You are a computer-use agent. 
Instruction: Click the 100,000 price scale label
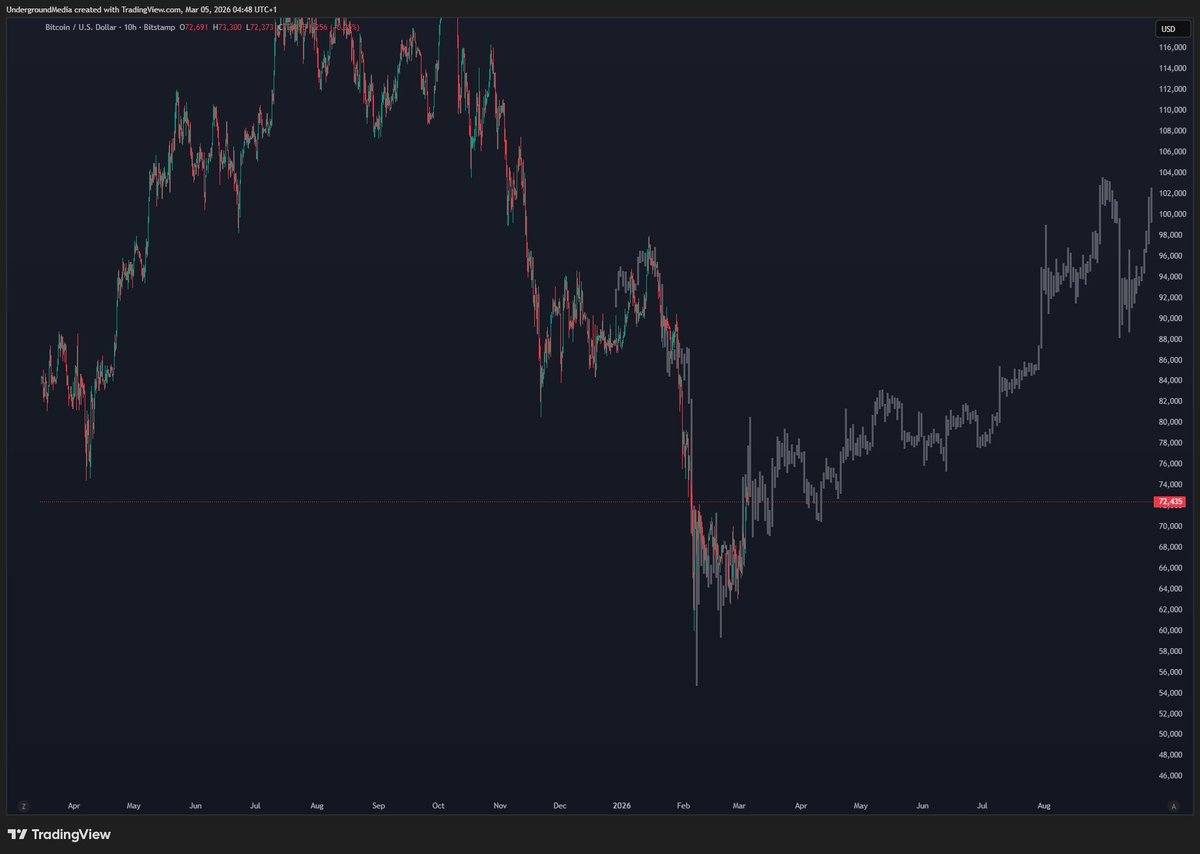pos(1172,214)
